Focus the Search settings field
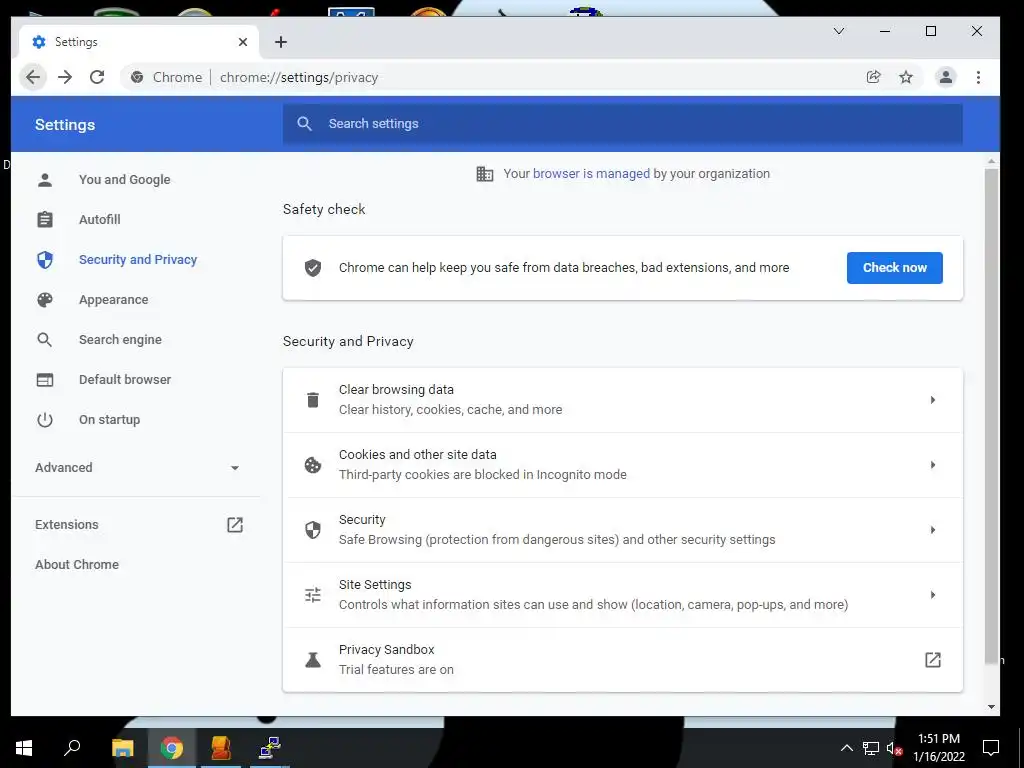Image resolution: width=1024 pixels, height=768 pixels. pyautogui.click(x=622, y=123)
